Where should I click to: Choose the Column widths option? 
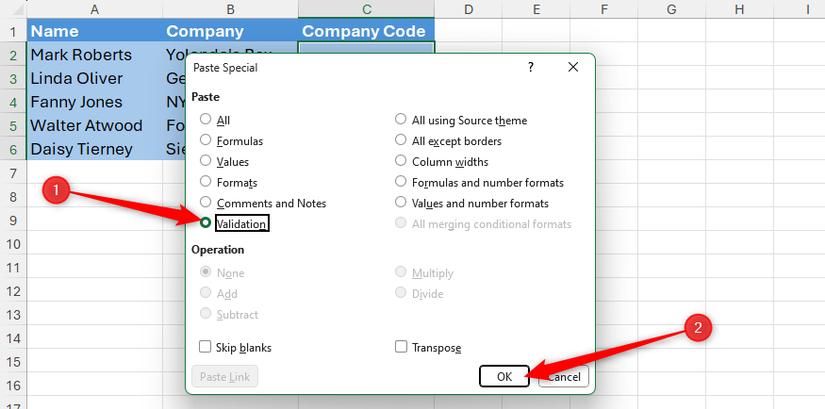(x=401, y=161)
